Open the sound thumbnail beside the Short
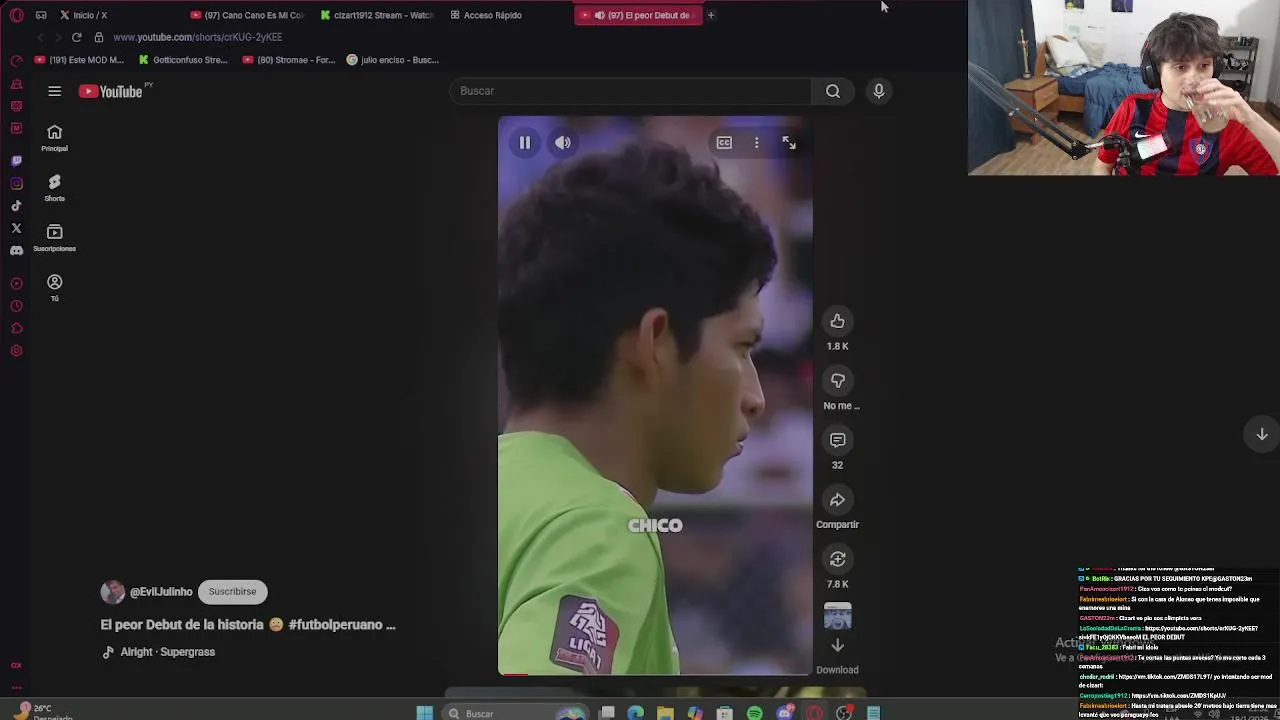Viewport: 1280px width, 720px height. pos(837,616)
